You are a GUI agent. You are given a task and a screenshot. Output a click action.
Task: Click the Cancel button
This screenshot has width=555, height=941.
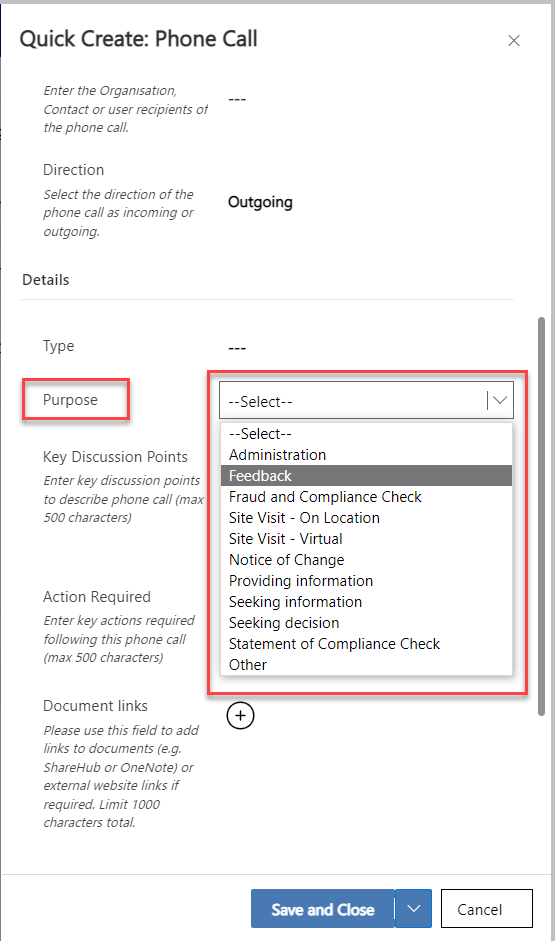pyautogui.click(x=487, y=909)
